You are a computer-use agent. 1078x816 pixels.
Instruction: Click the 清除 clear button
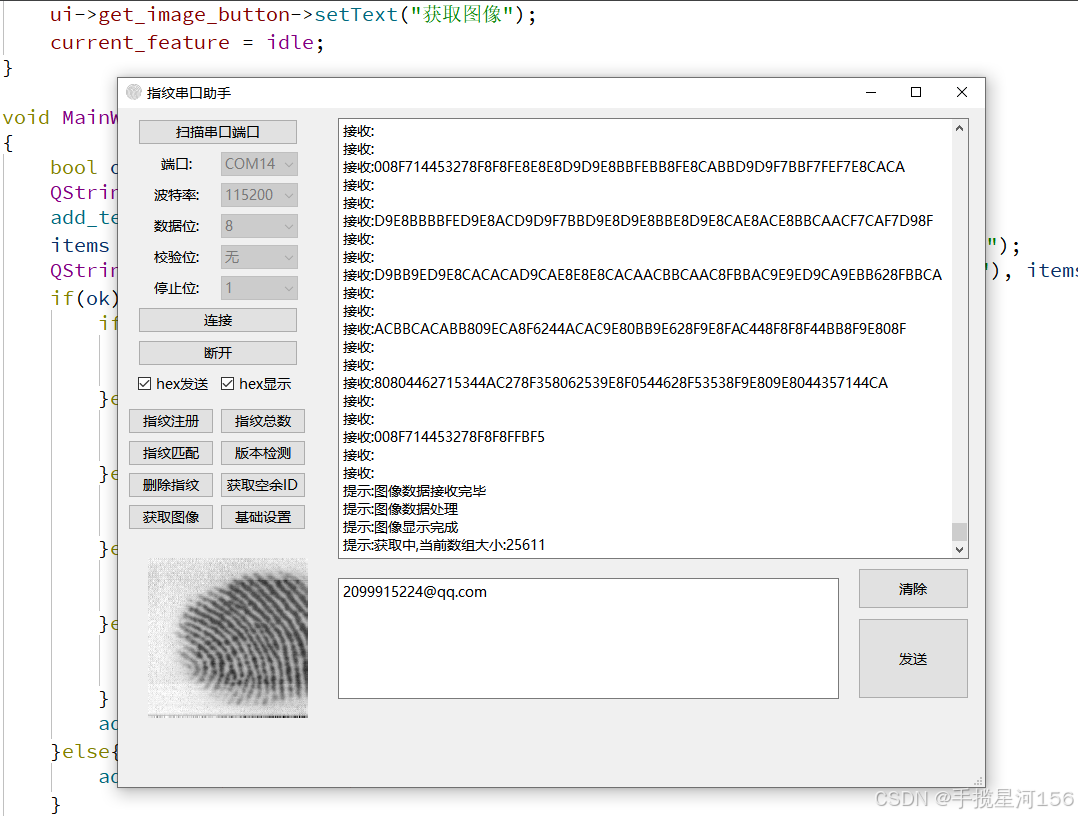click(x=913, y=588)
